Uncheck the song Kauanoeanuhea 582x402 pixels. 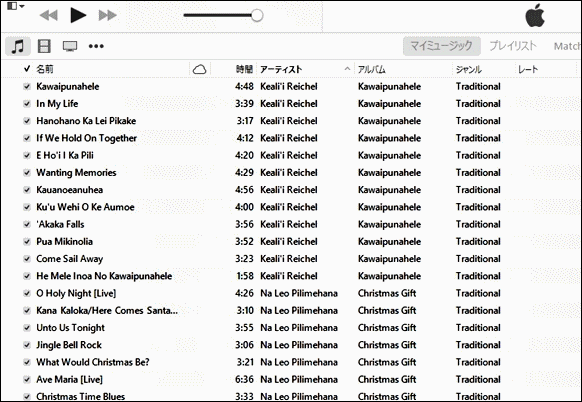pyautogui.click(x=27, y=190)
